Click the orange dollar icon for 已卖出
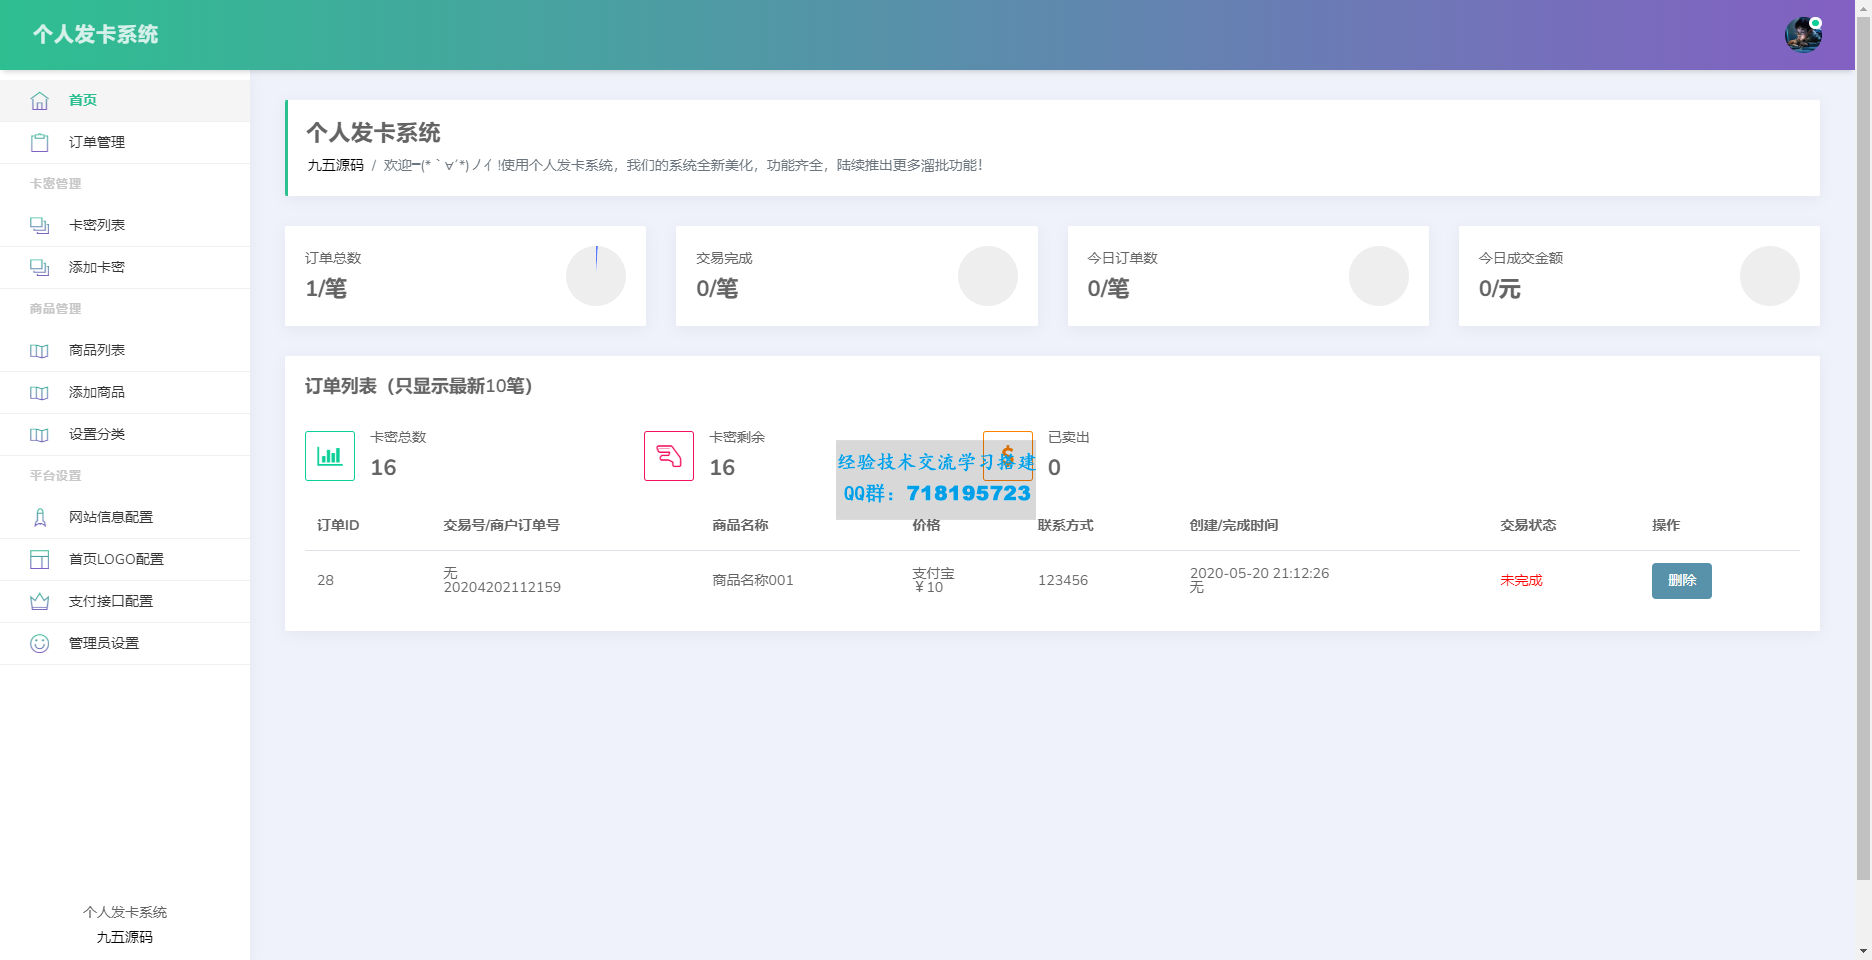 tap(1008, 455)
